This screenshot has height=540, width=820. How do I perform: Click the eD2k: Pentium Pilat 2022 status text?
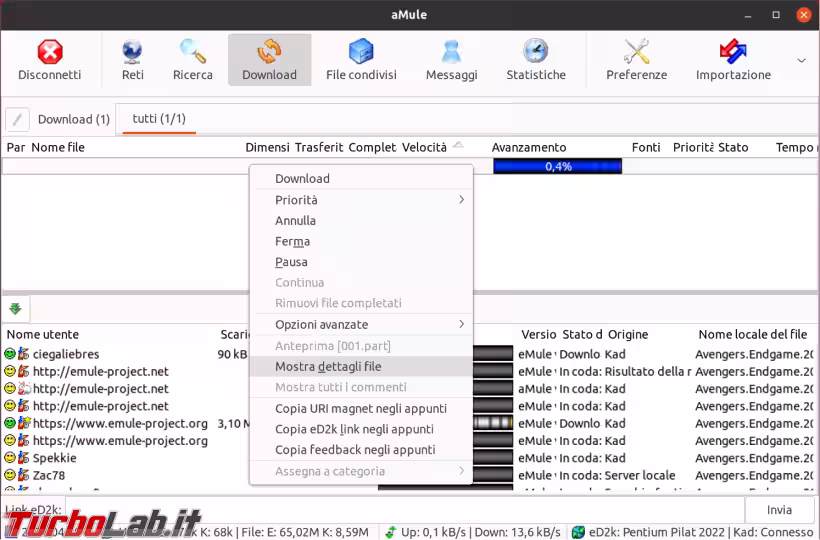point(657,532)
